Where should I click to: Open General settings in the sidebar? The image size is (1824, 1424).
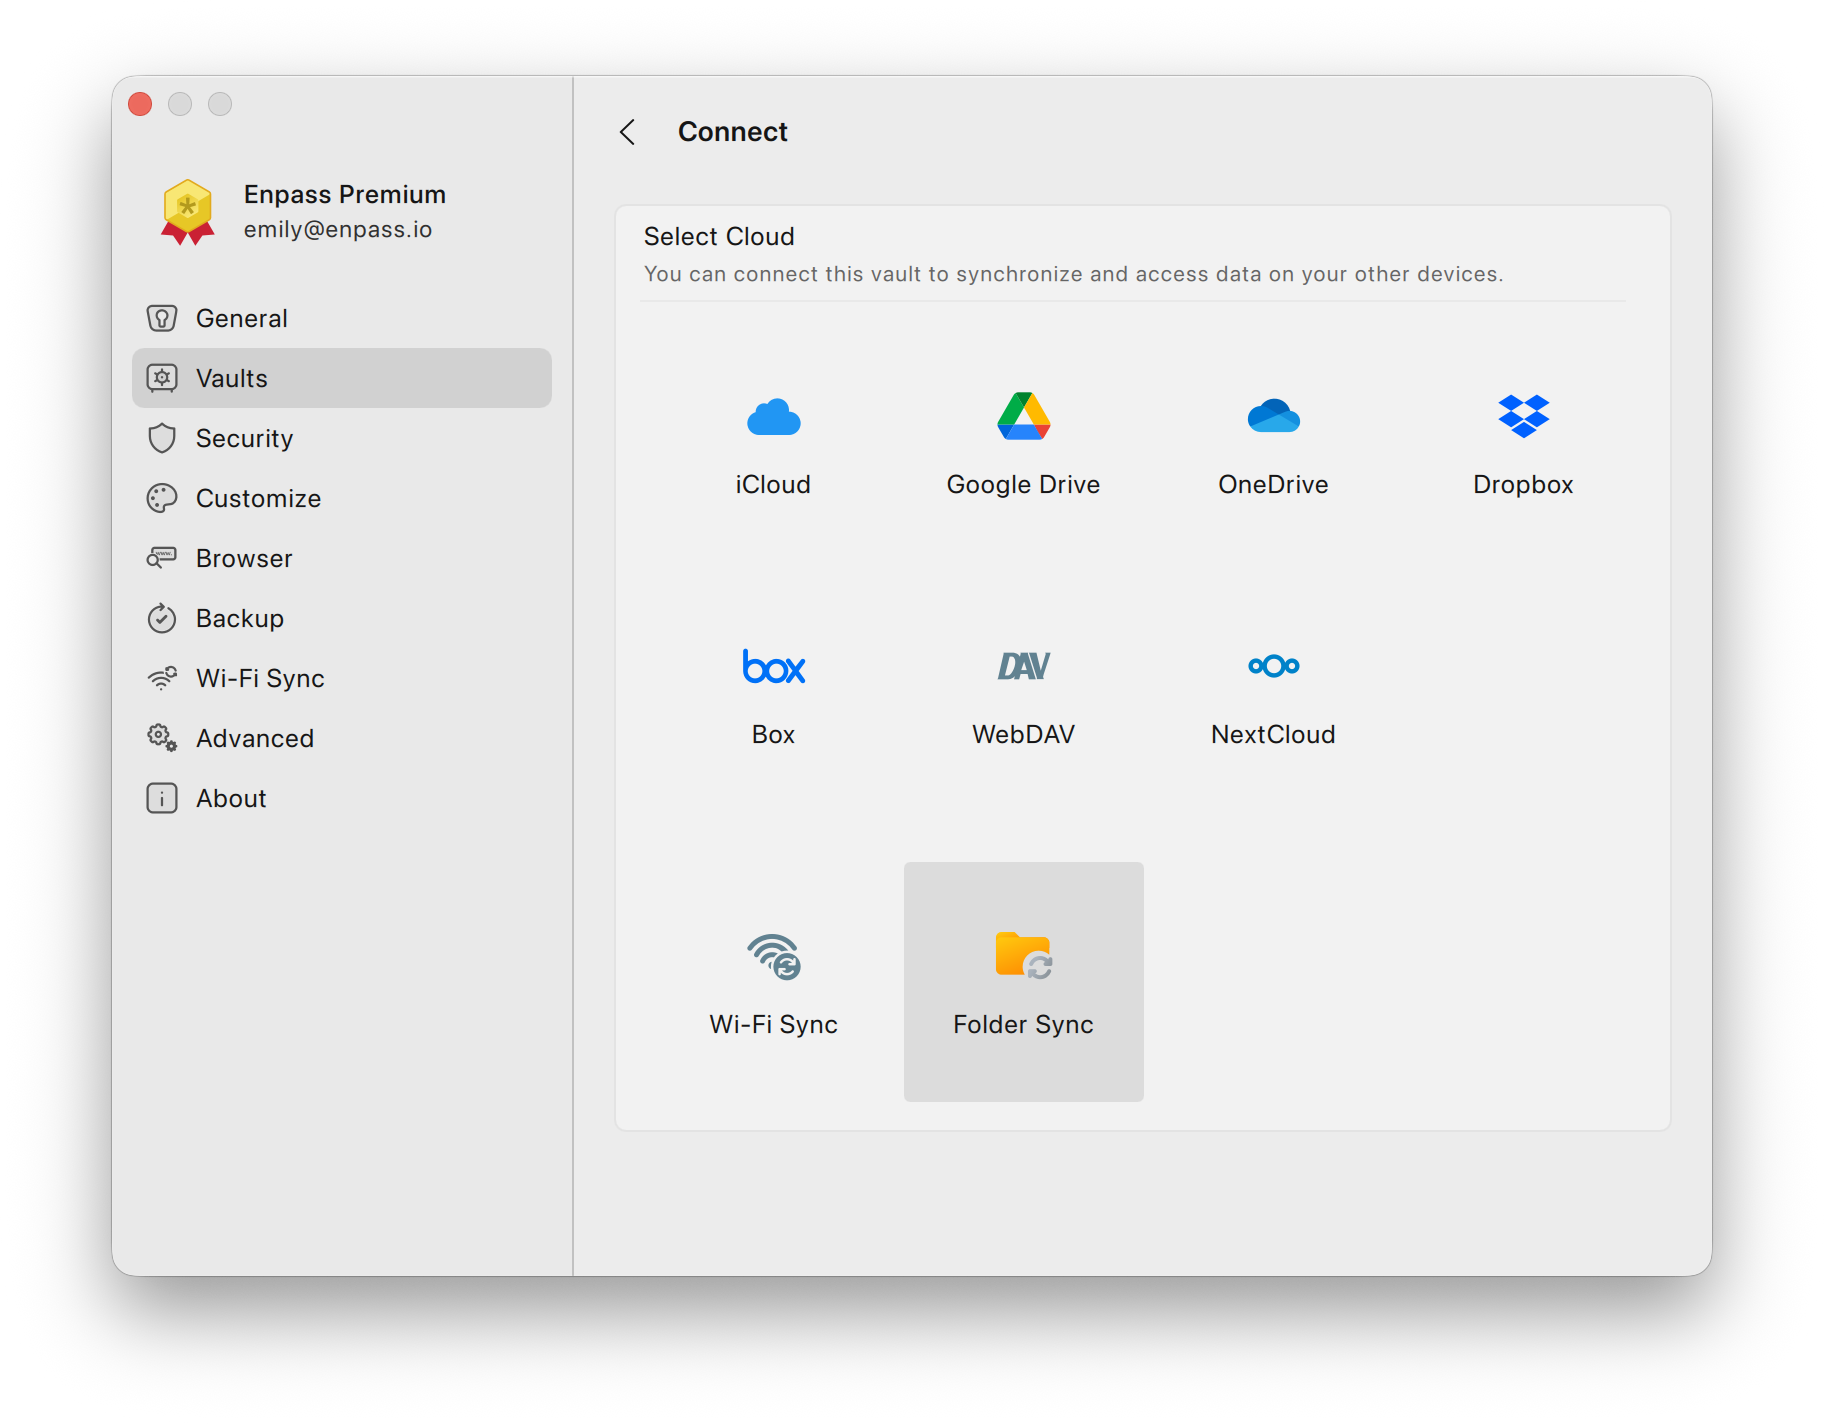[342, 318]
